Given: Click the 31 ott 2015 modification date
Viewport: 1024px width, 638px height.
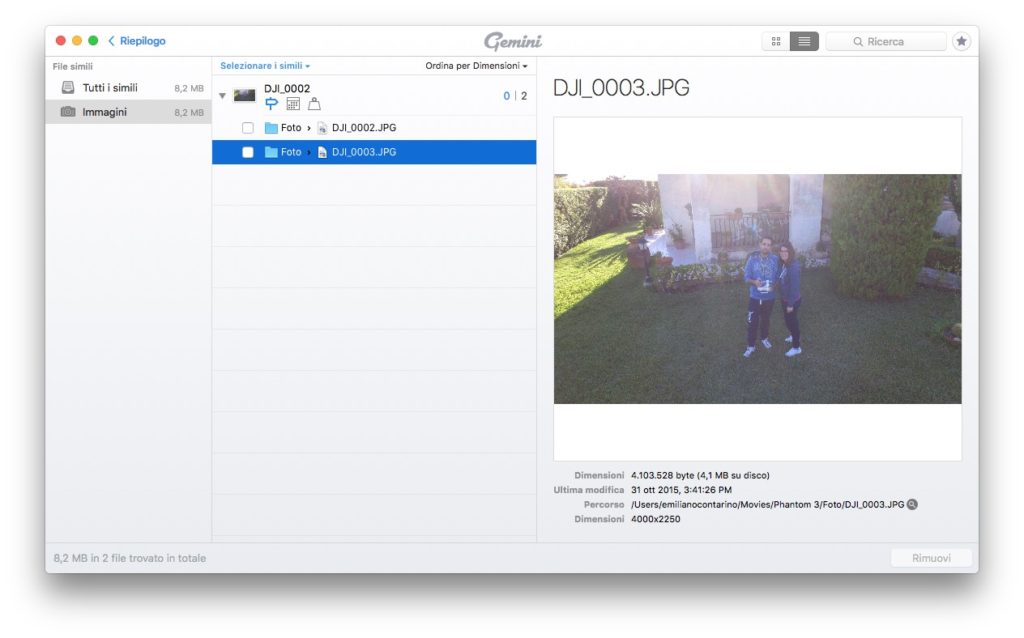Looking at the screenshot, I should tap(681, 490).
